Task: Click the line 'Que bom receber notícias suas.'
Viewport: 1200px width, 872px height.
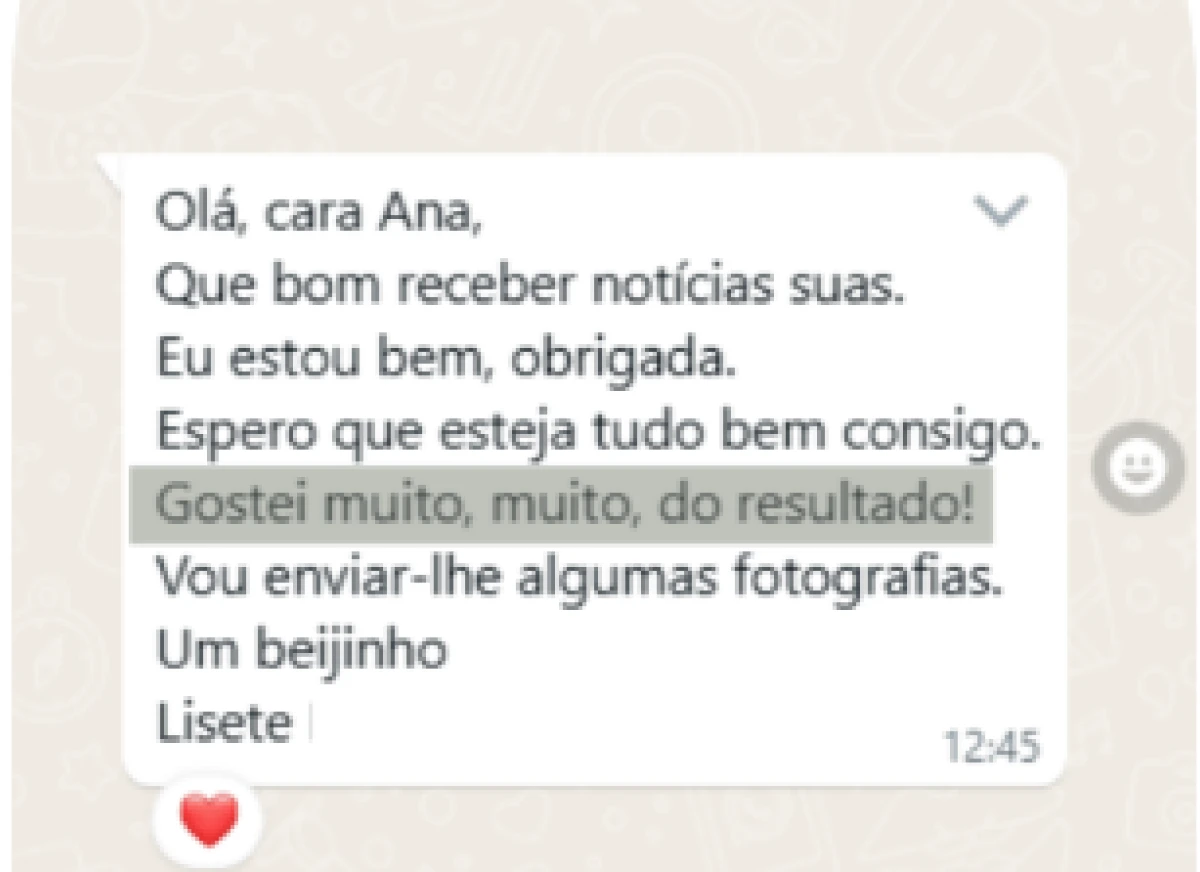Action: (x=530, y=291)
